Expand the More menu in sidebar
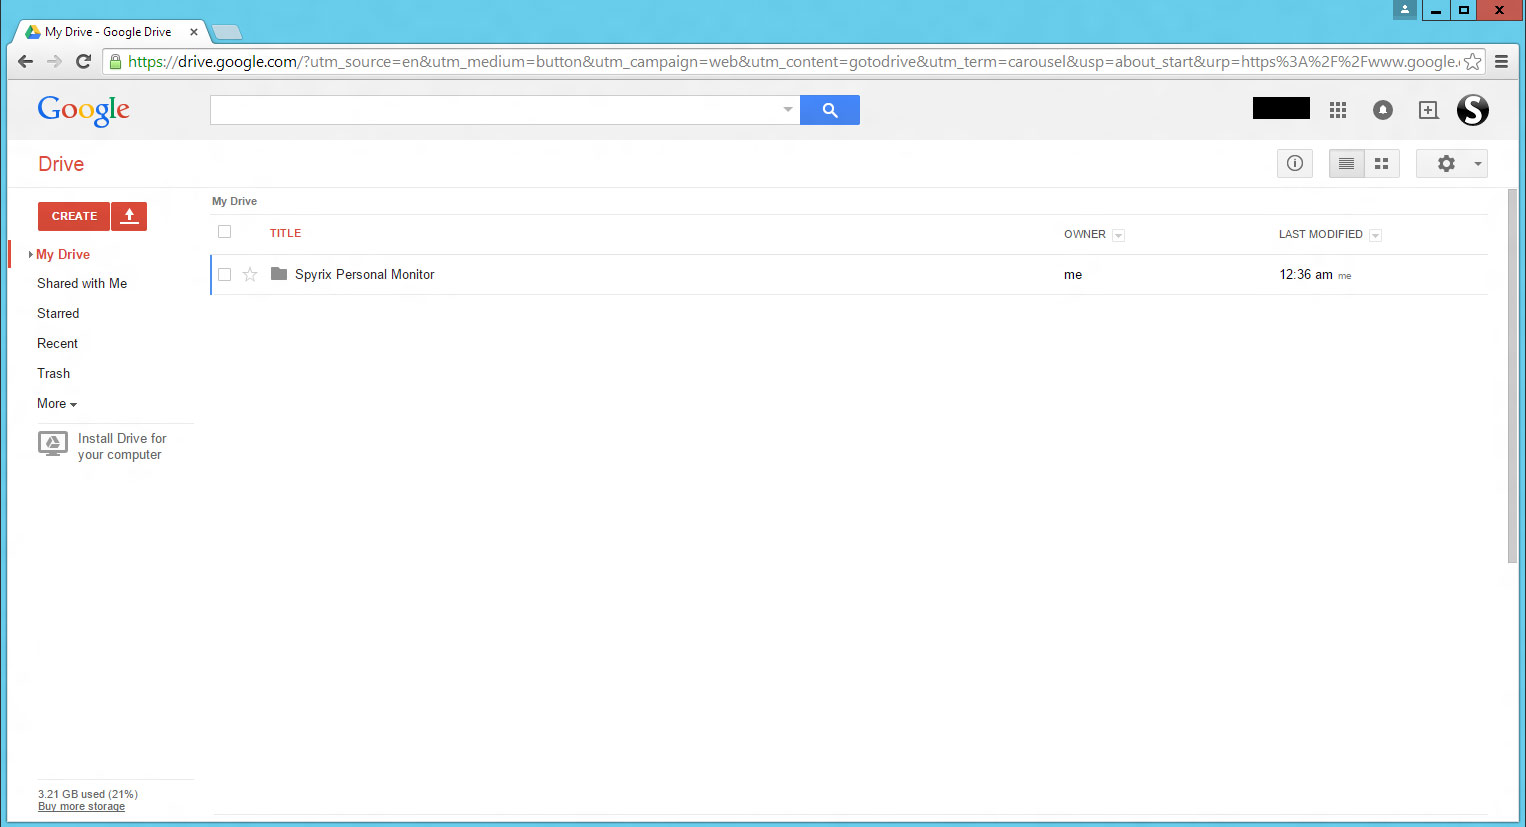 [x=57, y=403]
